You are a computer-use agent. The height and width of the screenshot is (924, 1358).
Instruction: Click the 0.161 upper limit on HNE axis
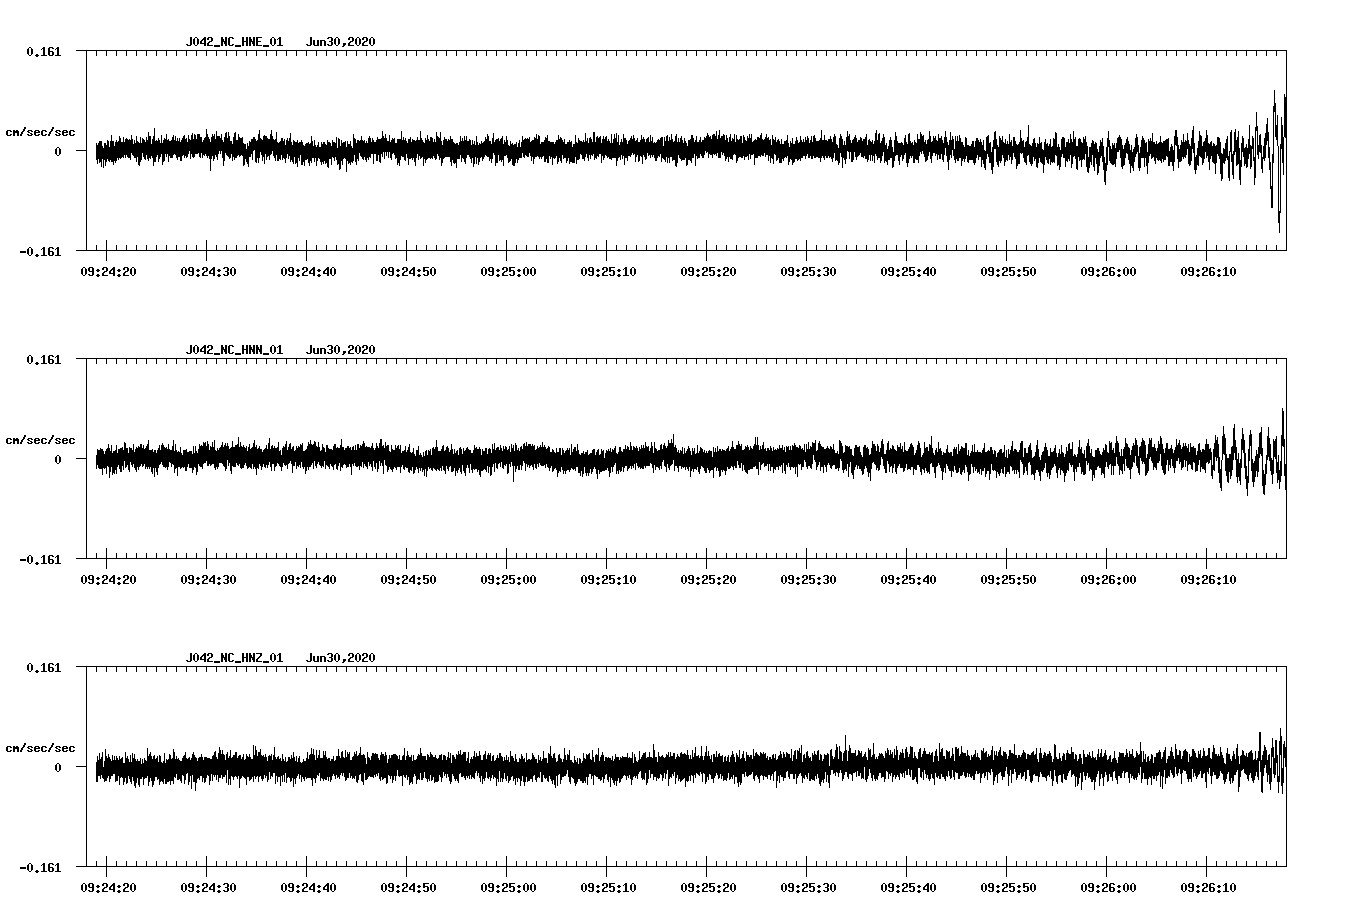pos(43,51)
